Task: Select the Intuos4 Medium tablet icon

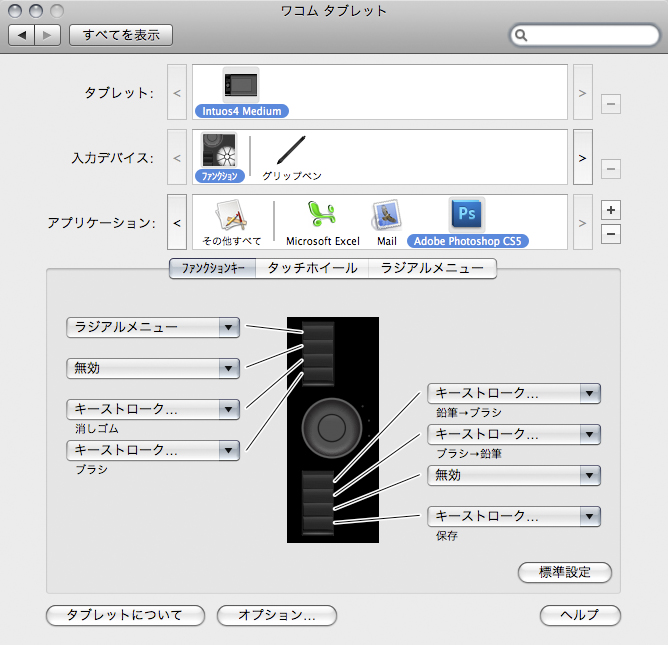Action: [x=241, y=86]
